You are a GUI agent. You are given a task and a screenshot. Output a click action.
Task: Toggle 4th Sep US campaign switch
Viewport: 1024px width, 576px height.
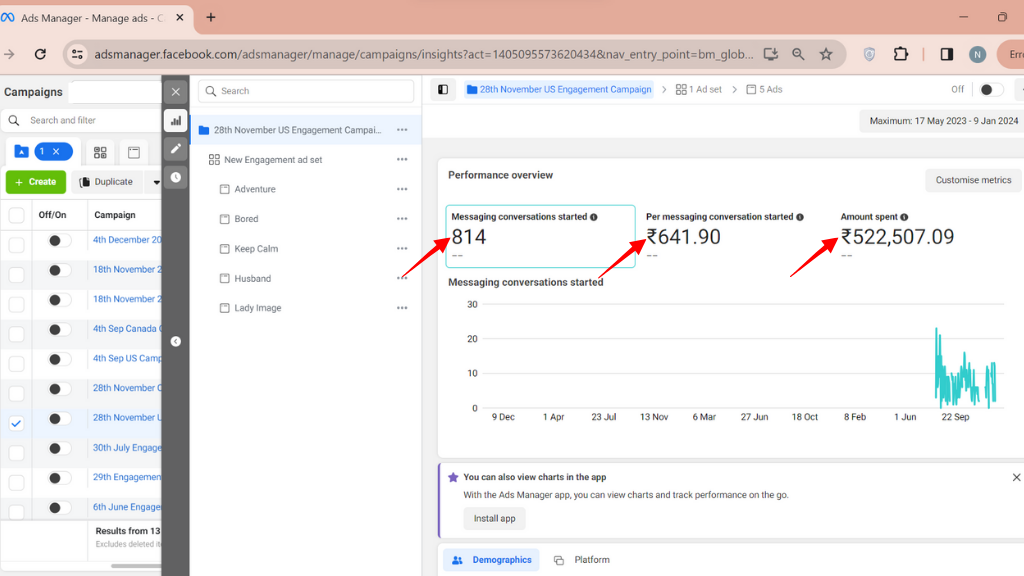pyautogui.click(x=59, y=359)
